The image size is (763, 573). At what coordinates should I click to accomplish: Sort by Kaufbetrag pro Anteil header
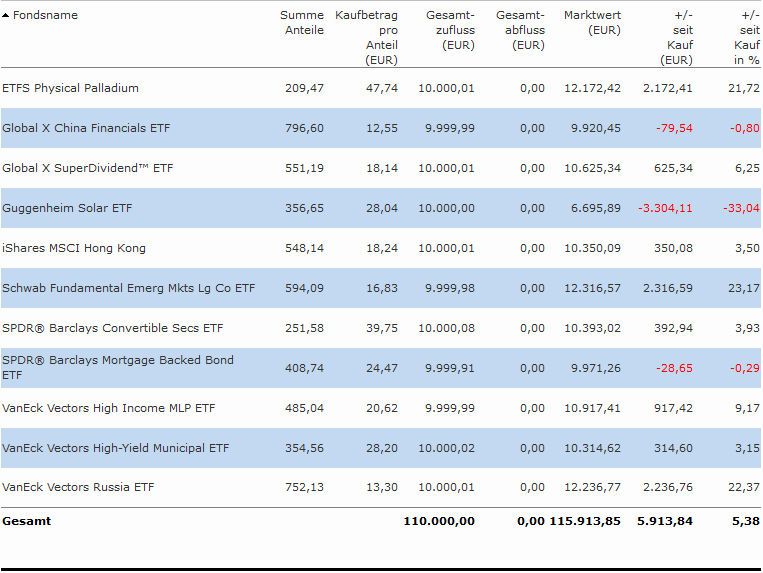click(366, 37)
